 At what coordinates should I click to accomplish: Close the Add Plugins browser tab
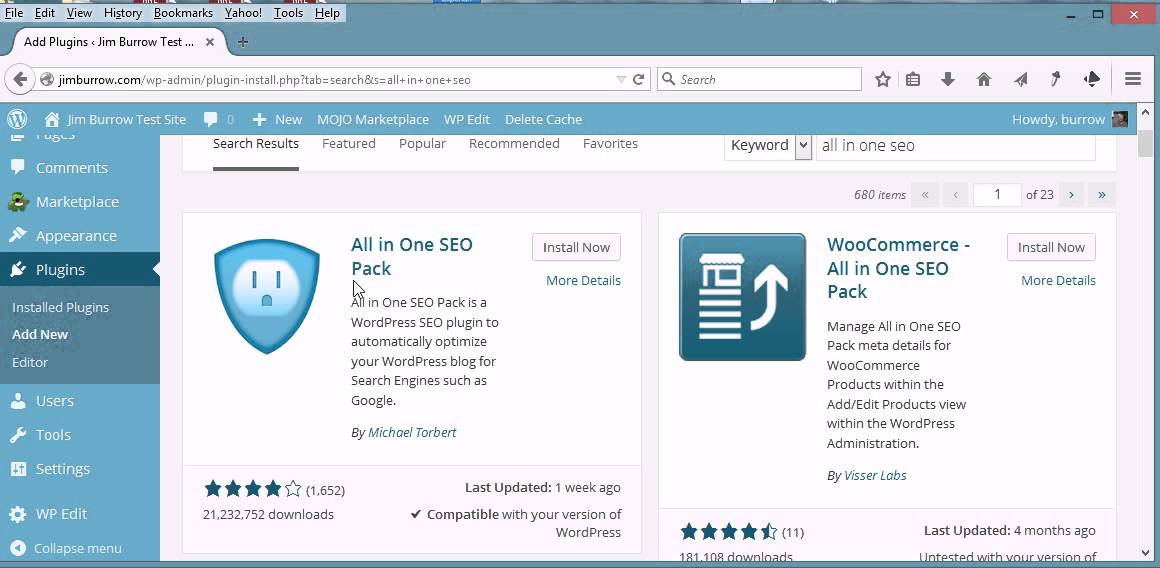[210, 42]
